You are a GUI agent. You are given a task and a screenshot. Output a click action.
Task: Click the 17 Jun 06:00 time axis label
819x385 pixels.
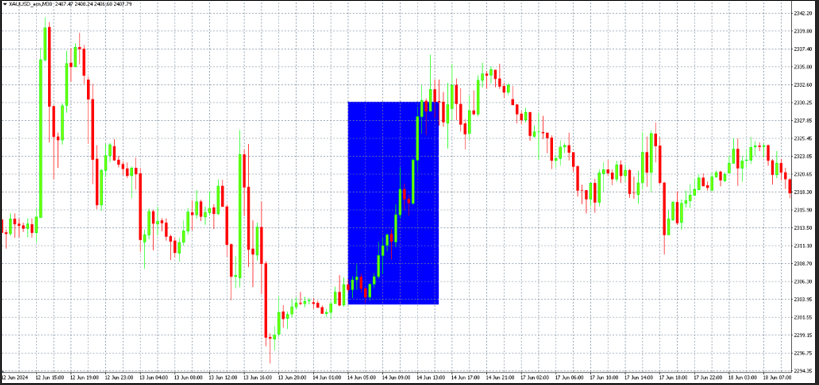click(568, 377)
